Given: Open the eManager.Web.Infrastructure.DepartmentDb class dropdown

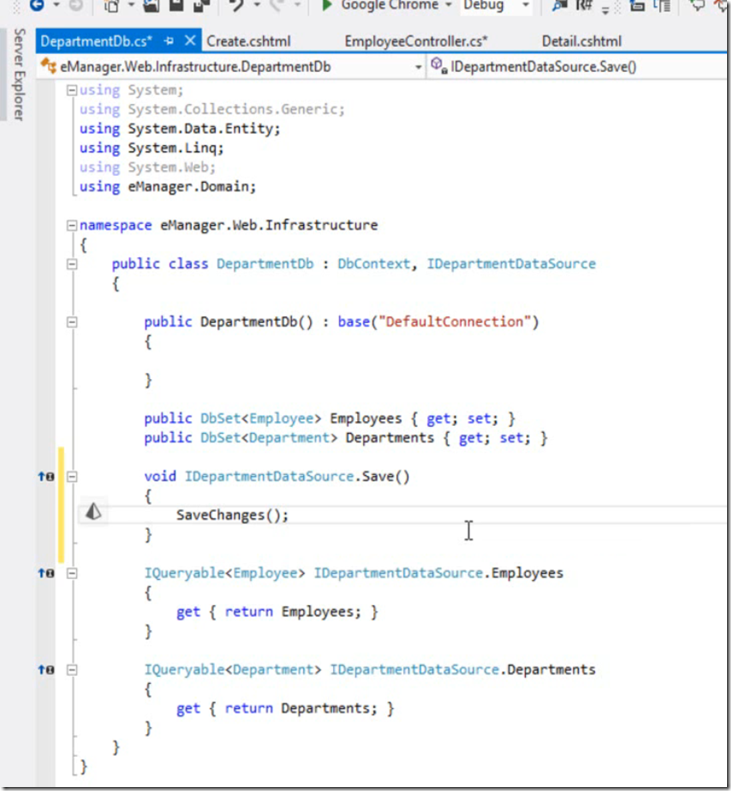Looking at the screenshot, I should (x=418, y=67).
